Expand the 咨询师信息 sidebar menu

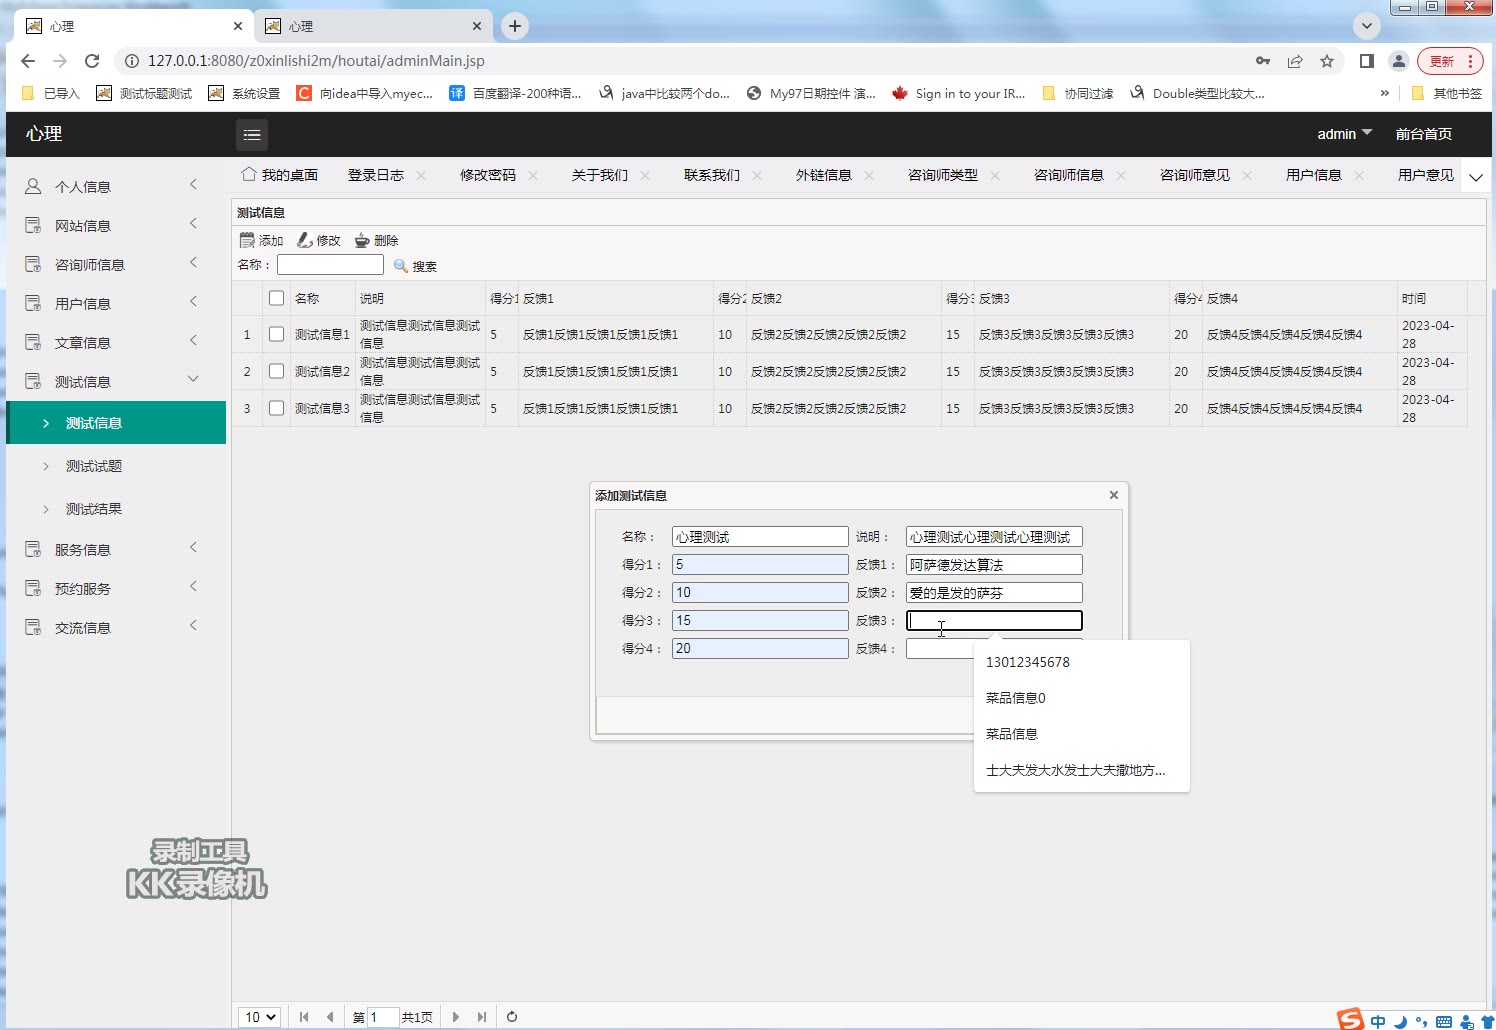point(194,262)
